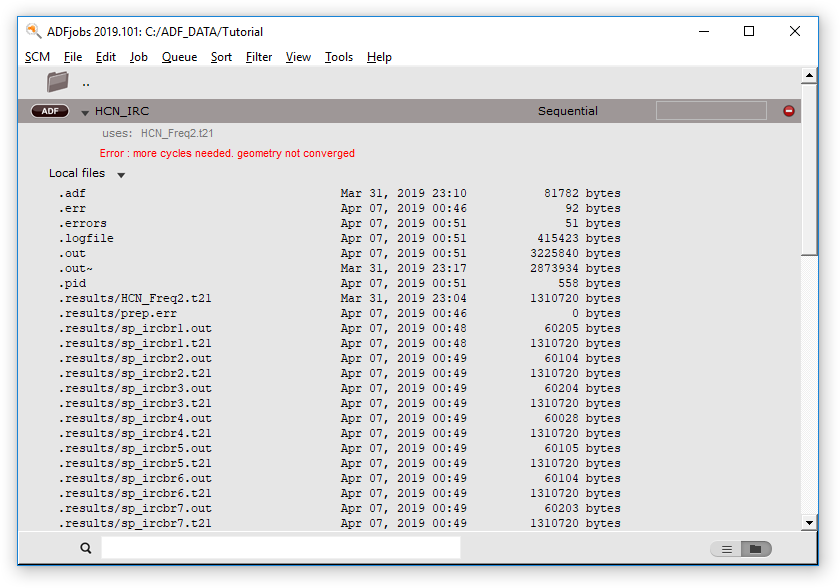Viewport: 840px width, 588px height.
Task: Open the .errors local file
Action: coord(82,223)
